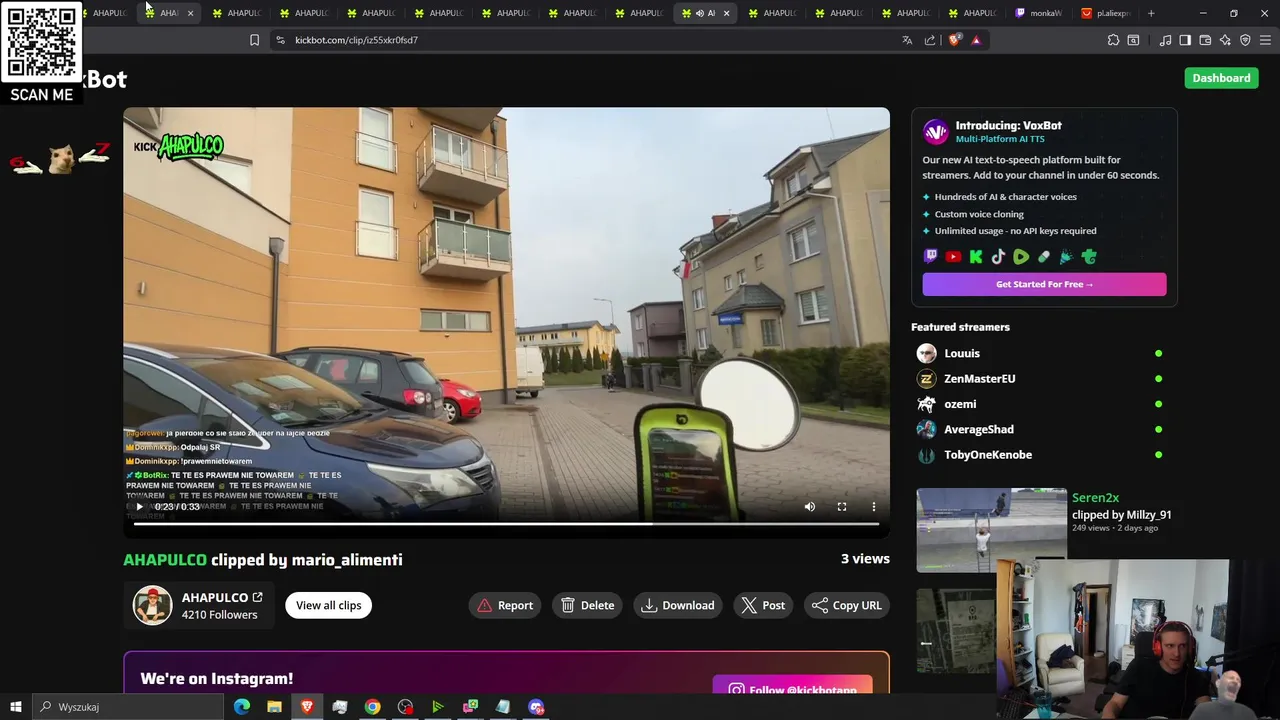Click the share page icon

click(930, 40)
